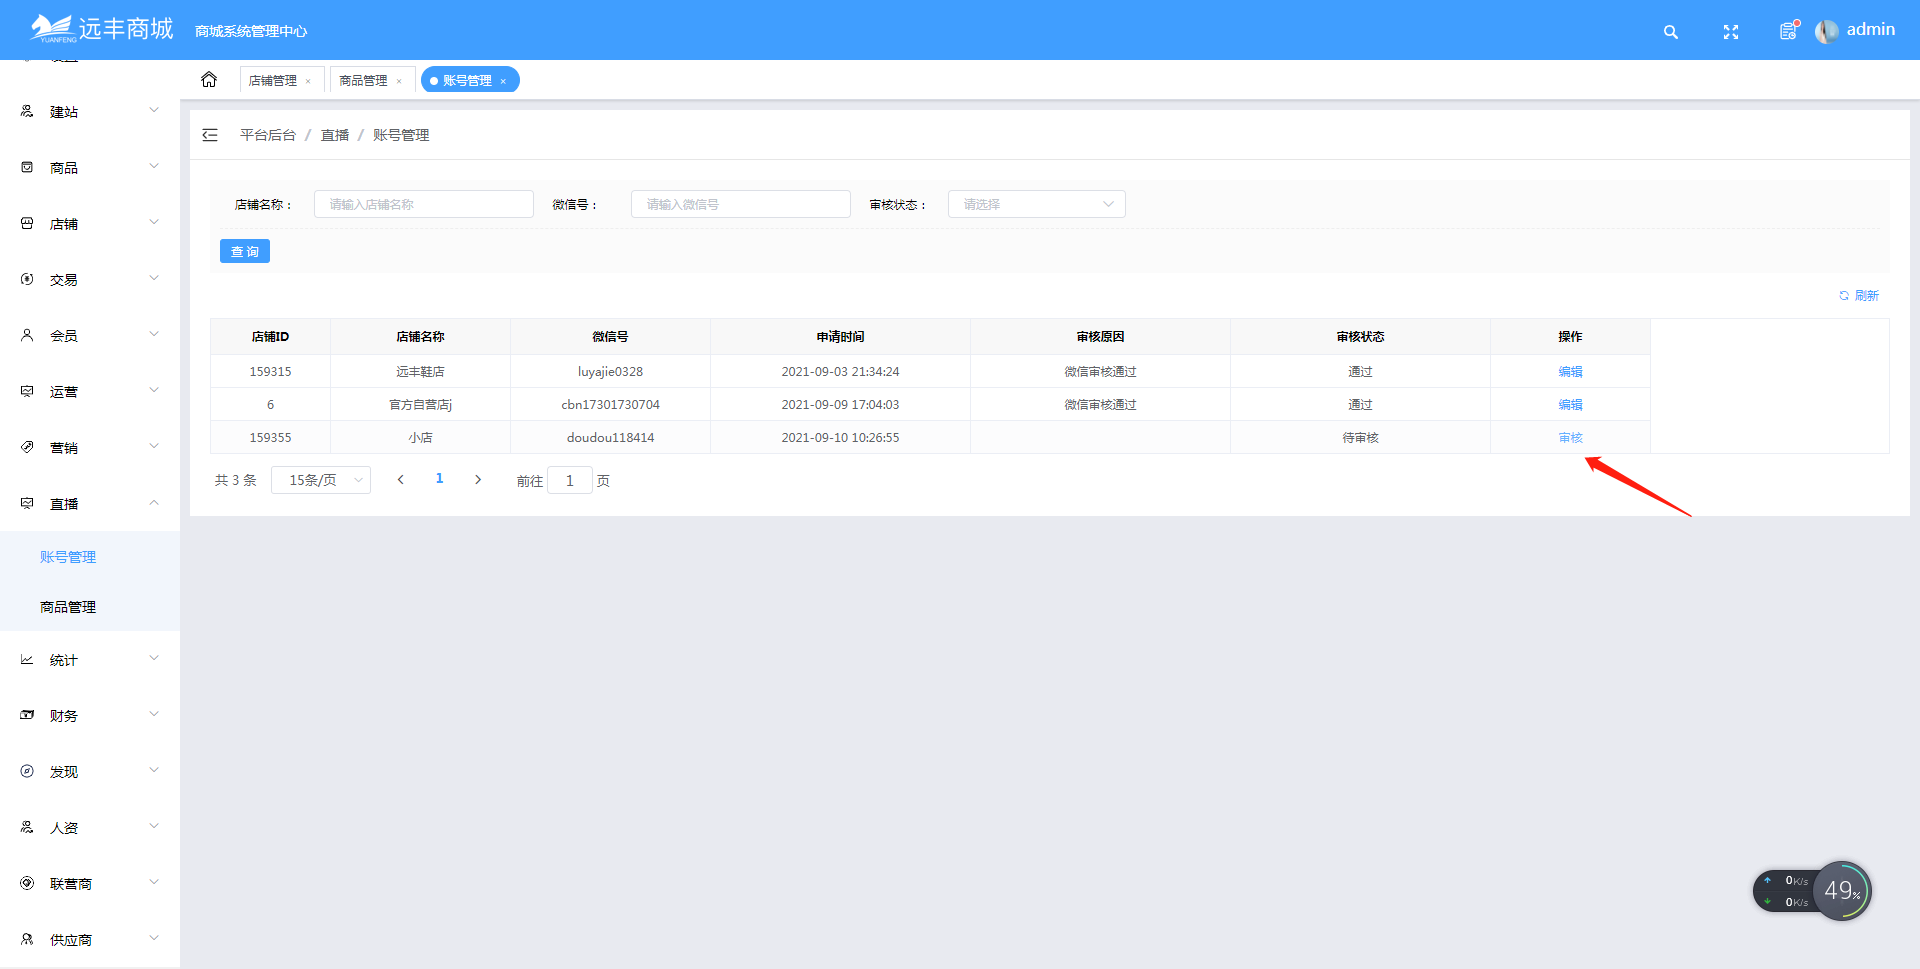This screenshot has width=1920, height=969.
Task: Click the 建站 sidebar icon
Action: tap(27, 111)
